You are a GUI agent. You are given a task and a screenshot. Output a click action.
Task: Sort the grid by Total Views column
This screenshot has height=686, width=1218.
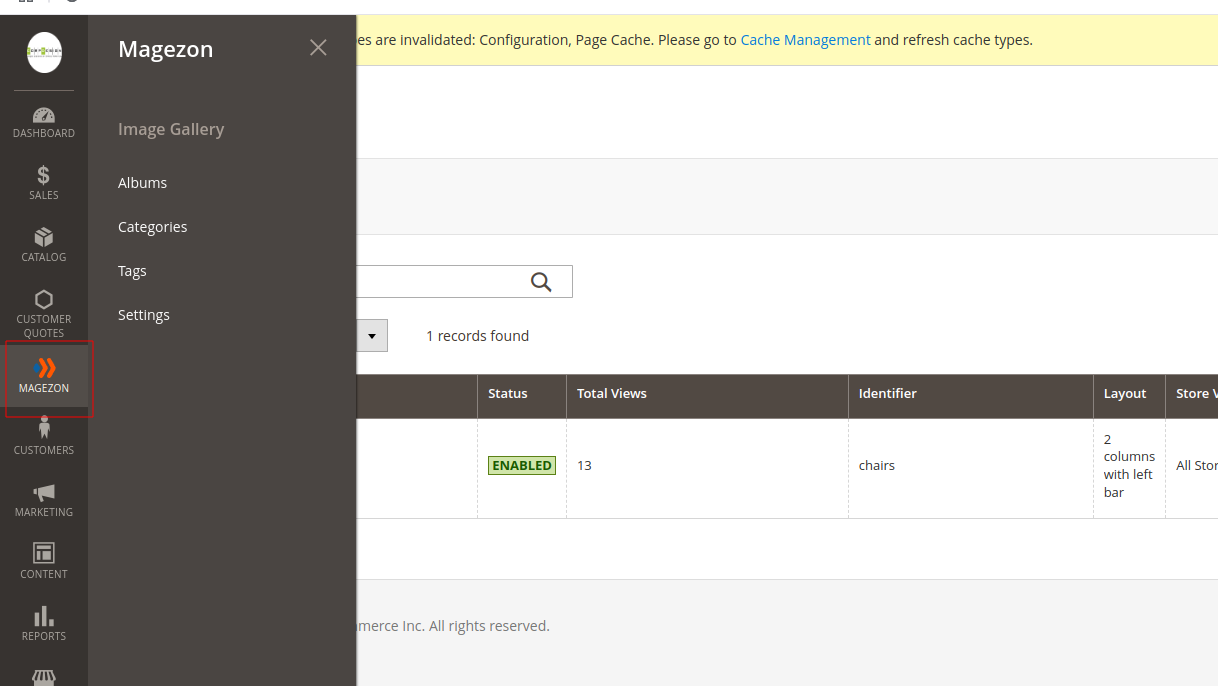coord(612,394)
